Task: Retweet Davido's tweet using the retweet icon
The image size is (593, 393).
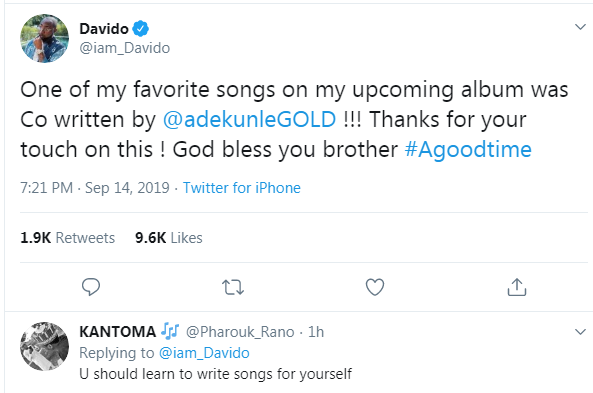Action: pyautogui.click(x=233, y=287)
